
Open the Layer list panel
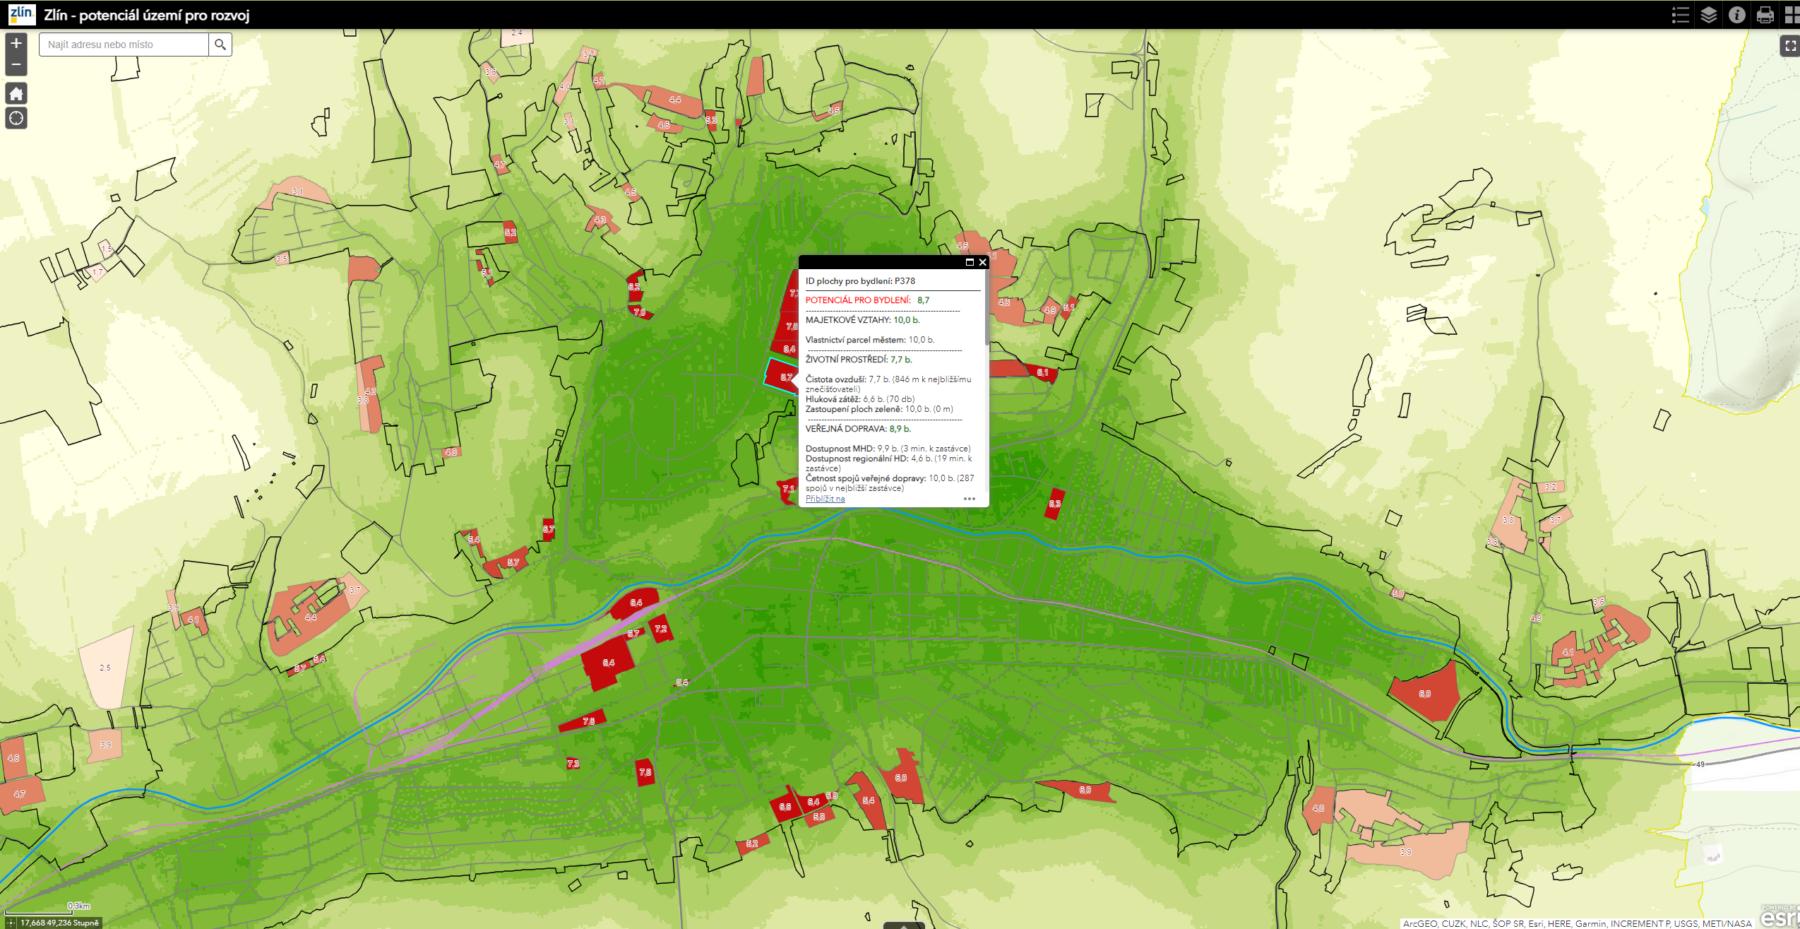tap(1709, 15)
